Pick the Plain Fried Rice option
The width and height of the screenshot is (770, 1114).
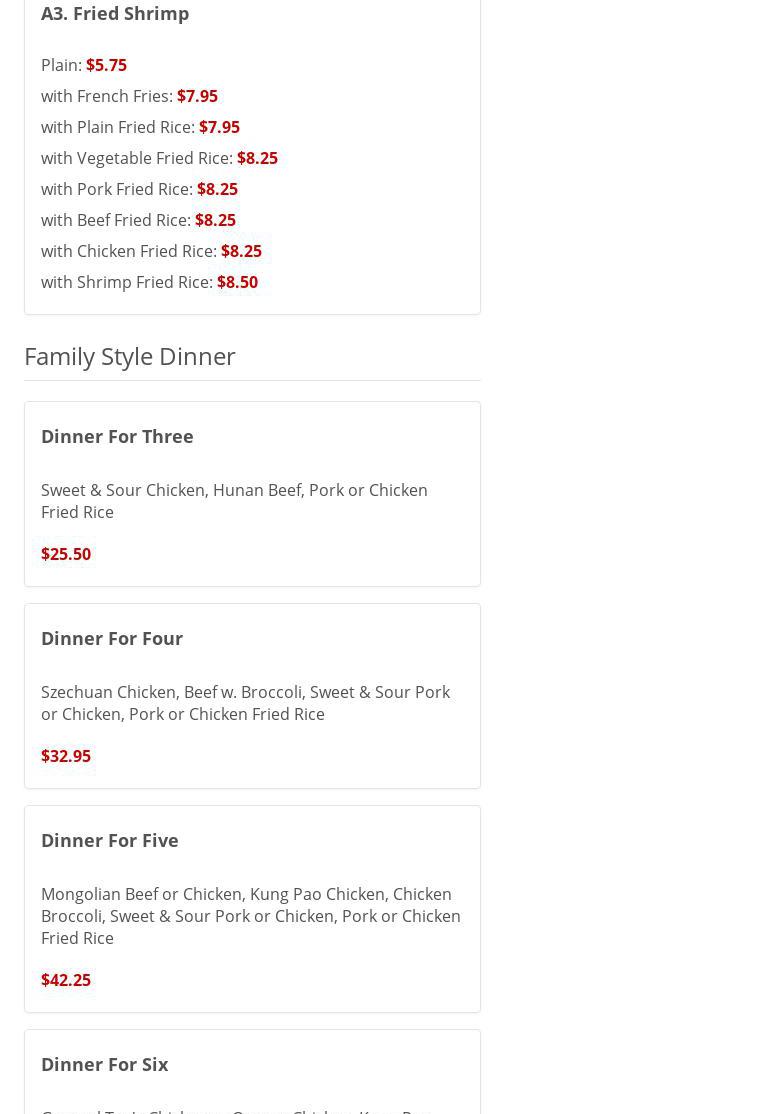[140, 127]
